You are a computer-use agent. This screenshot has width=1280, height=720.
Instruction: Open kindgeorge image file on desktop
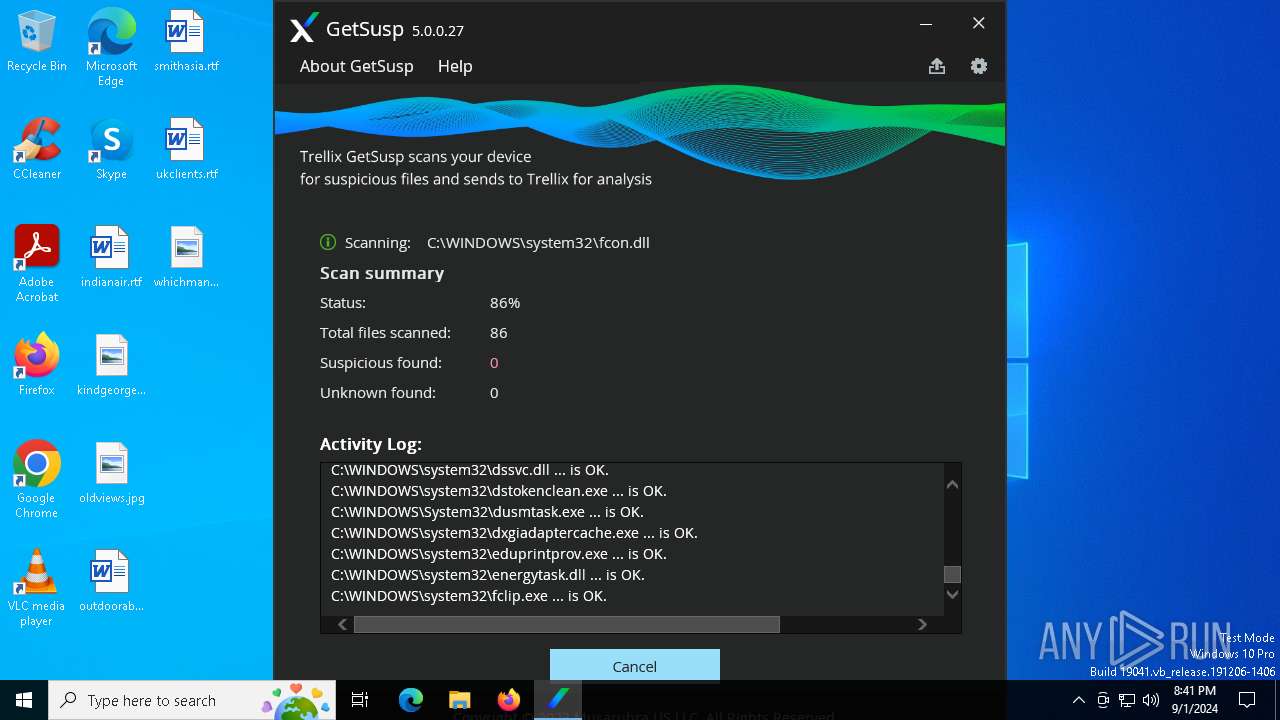pyautogui.click(x=111, y=365)
